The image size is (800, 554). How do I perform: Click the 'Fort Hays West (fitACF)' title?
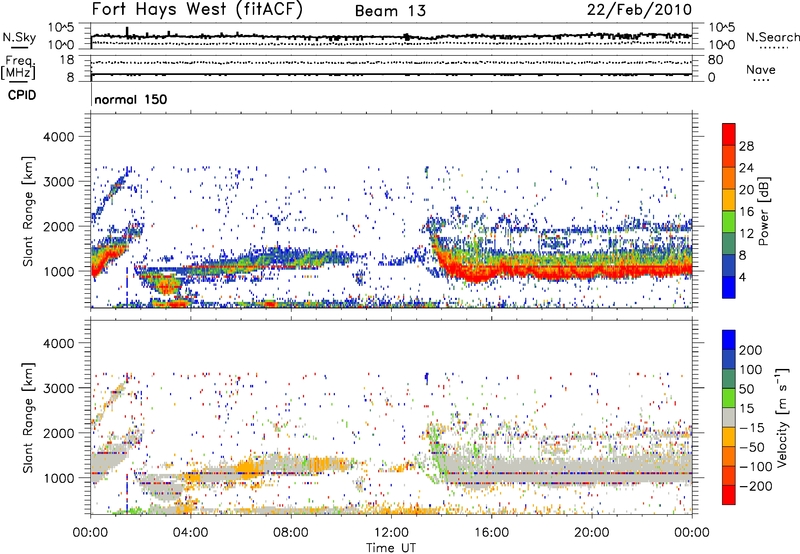[x=197, y=10]
